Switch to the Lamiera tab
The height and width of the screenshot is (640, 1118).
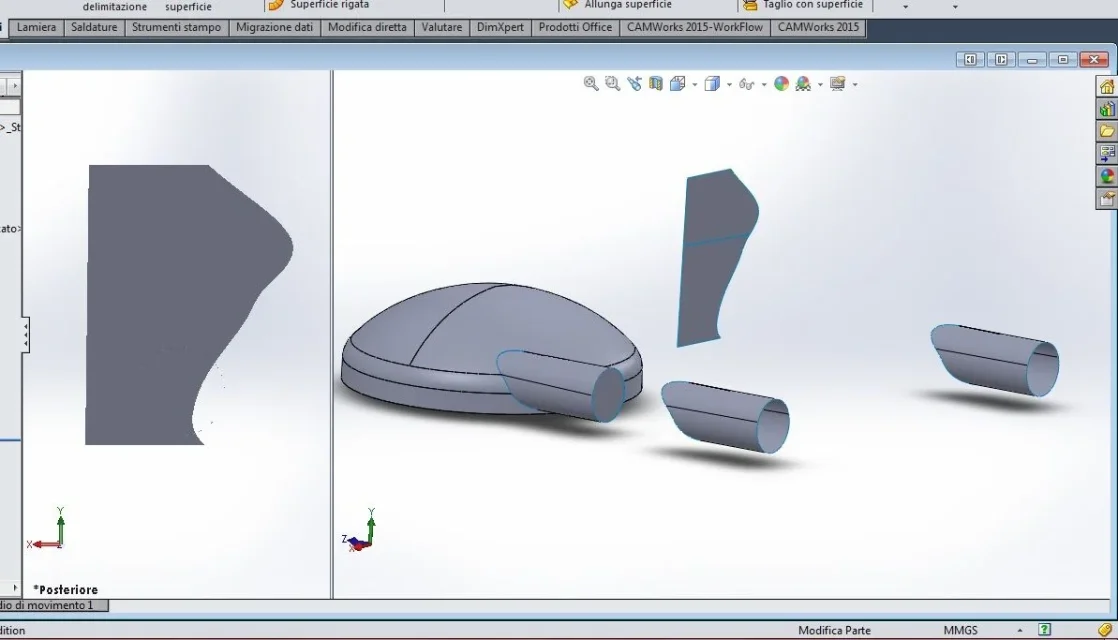point(36,27)
